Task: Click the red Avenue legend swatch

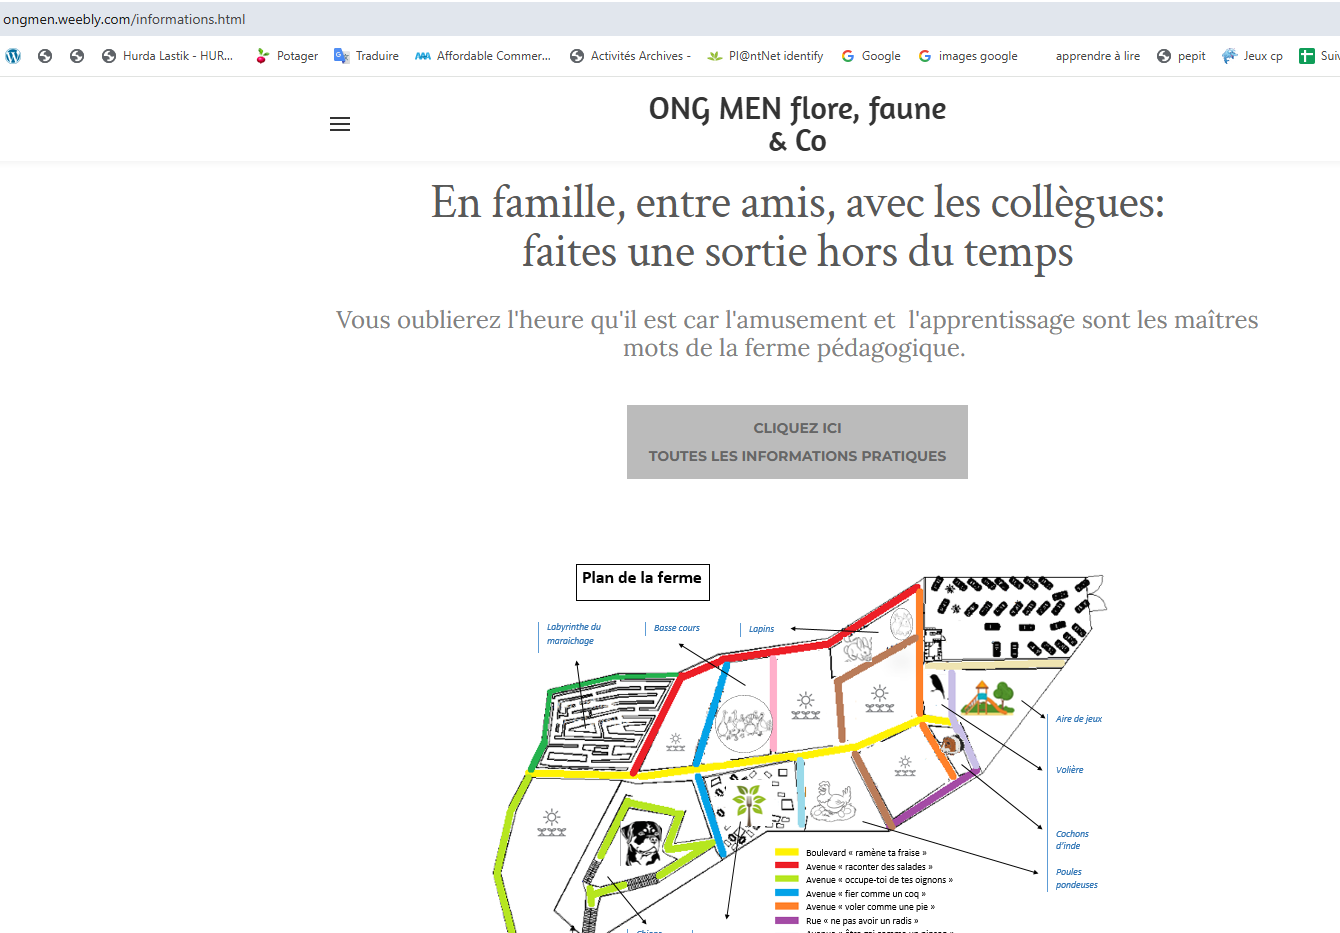Action: pyautogui.click(x=787, y=866)
